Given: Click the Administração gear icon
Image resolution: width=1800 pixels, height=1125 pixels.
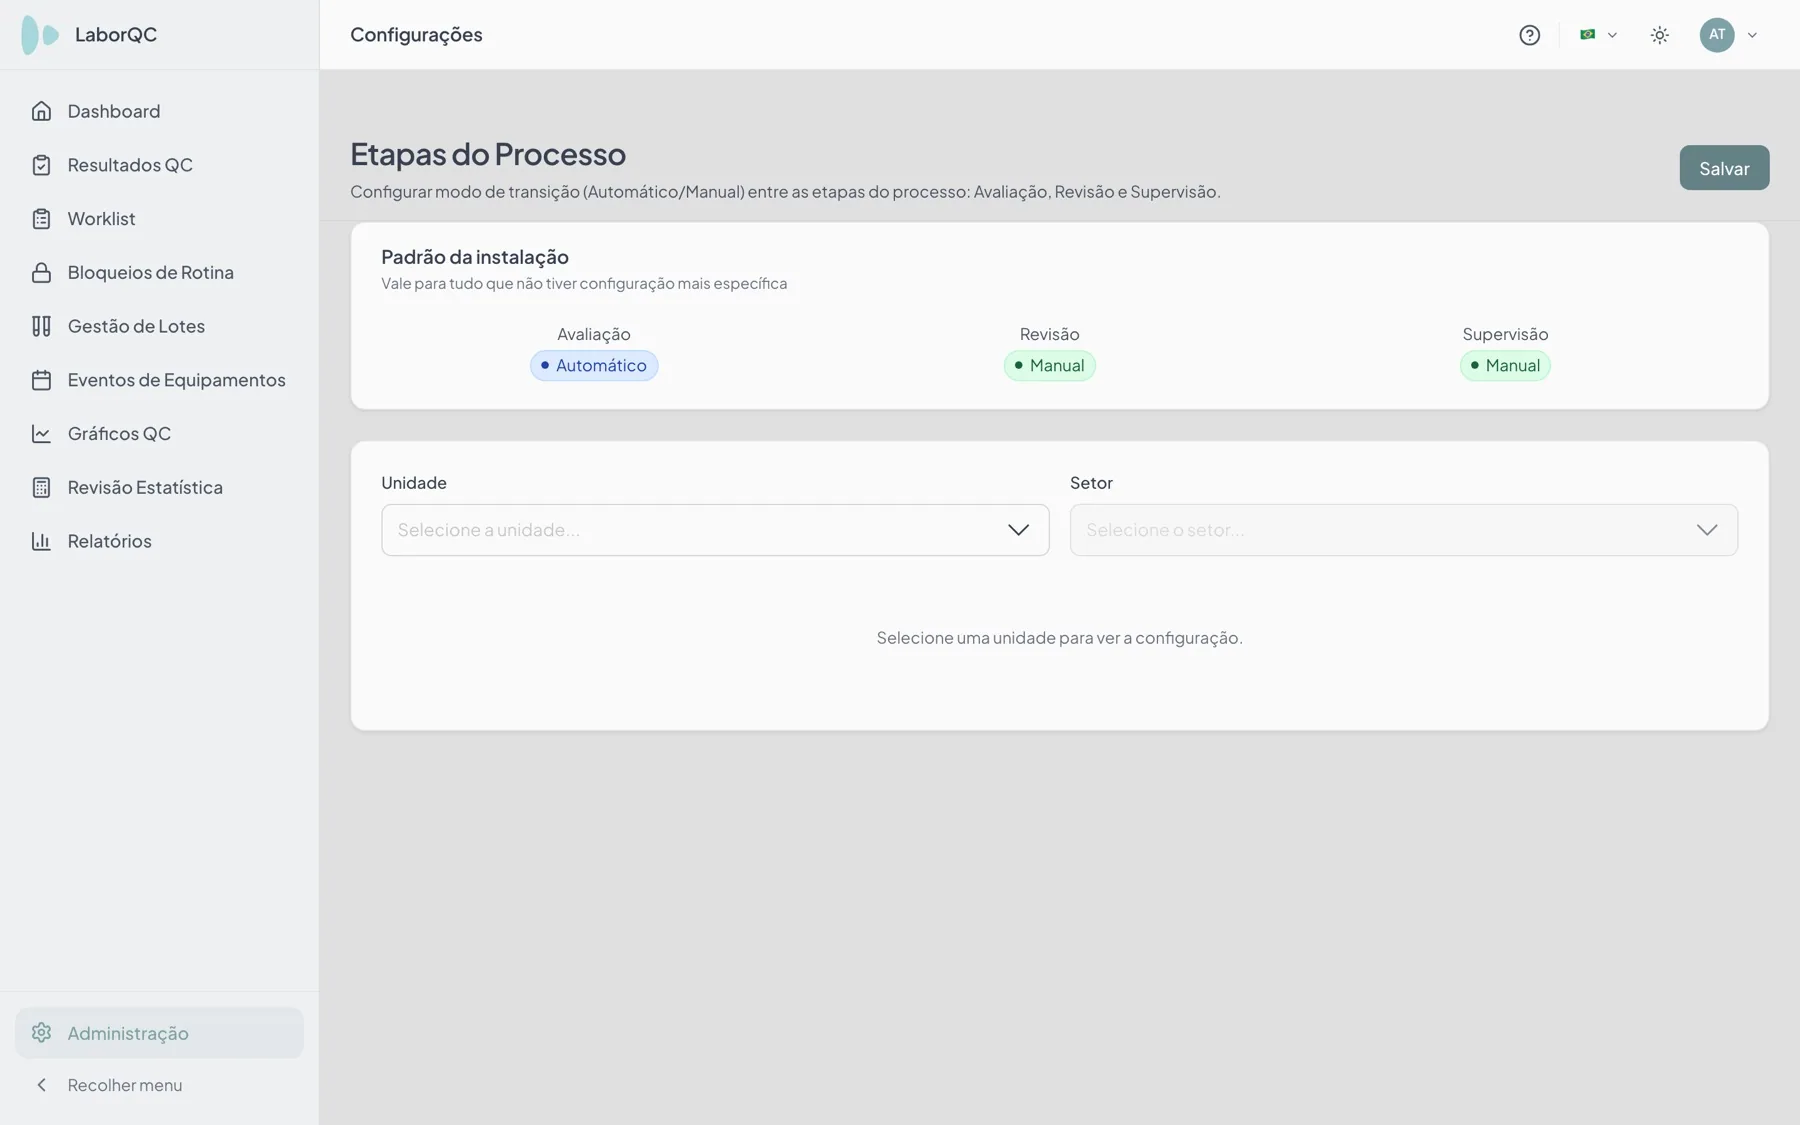Looking at the screenshot, I should 41,1033.
